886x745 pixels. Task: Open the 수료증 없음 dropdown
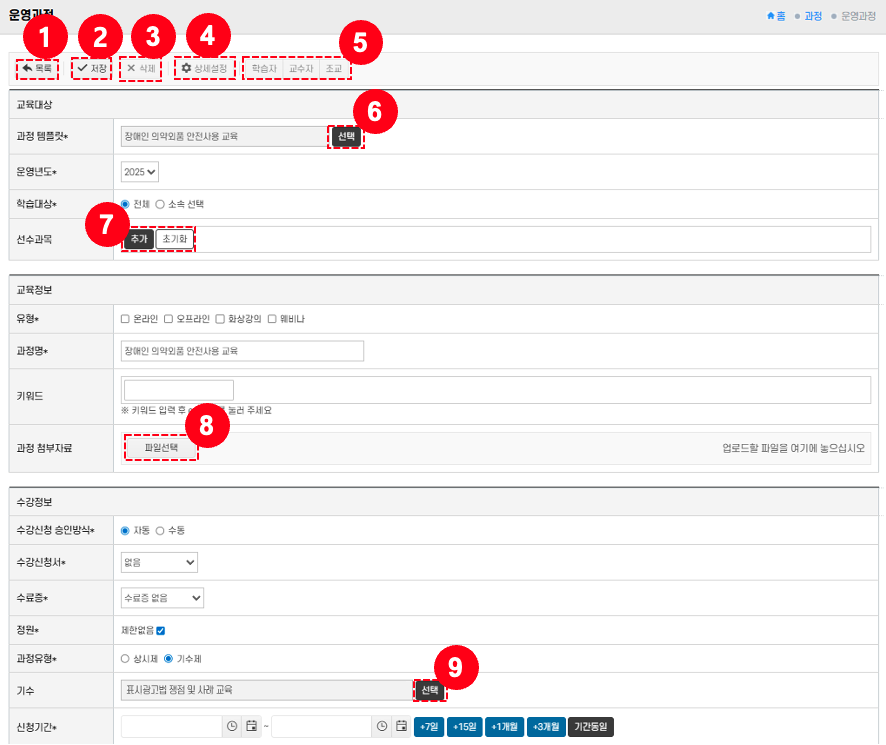[162, 597]
